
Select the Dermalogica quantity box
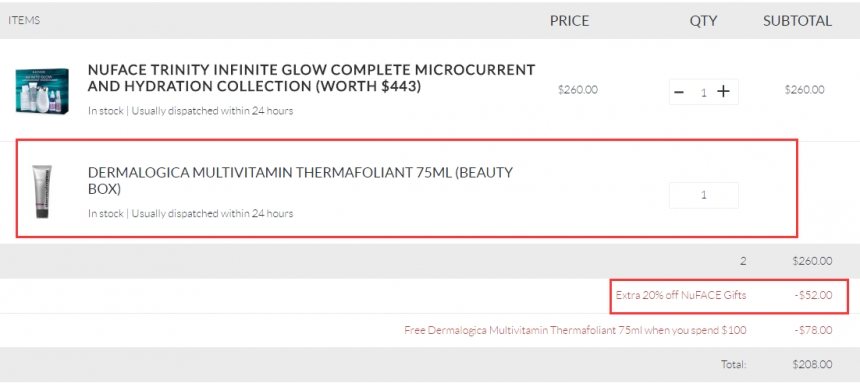(x=704, y=195)
